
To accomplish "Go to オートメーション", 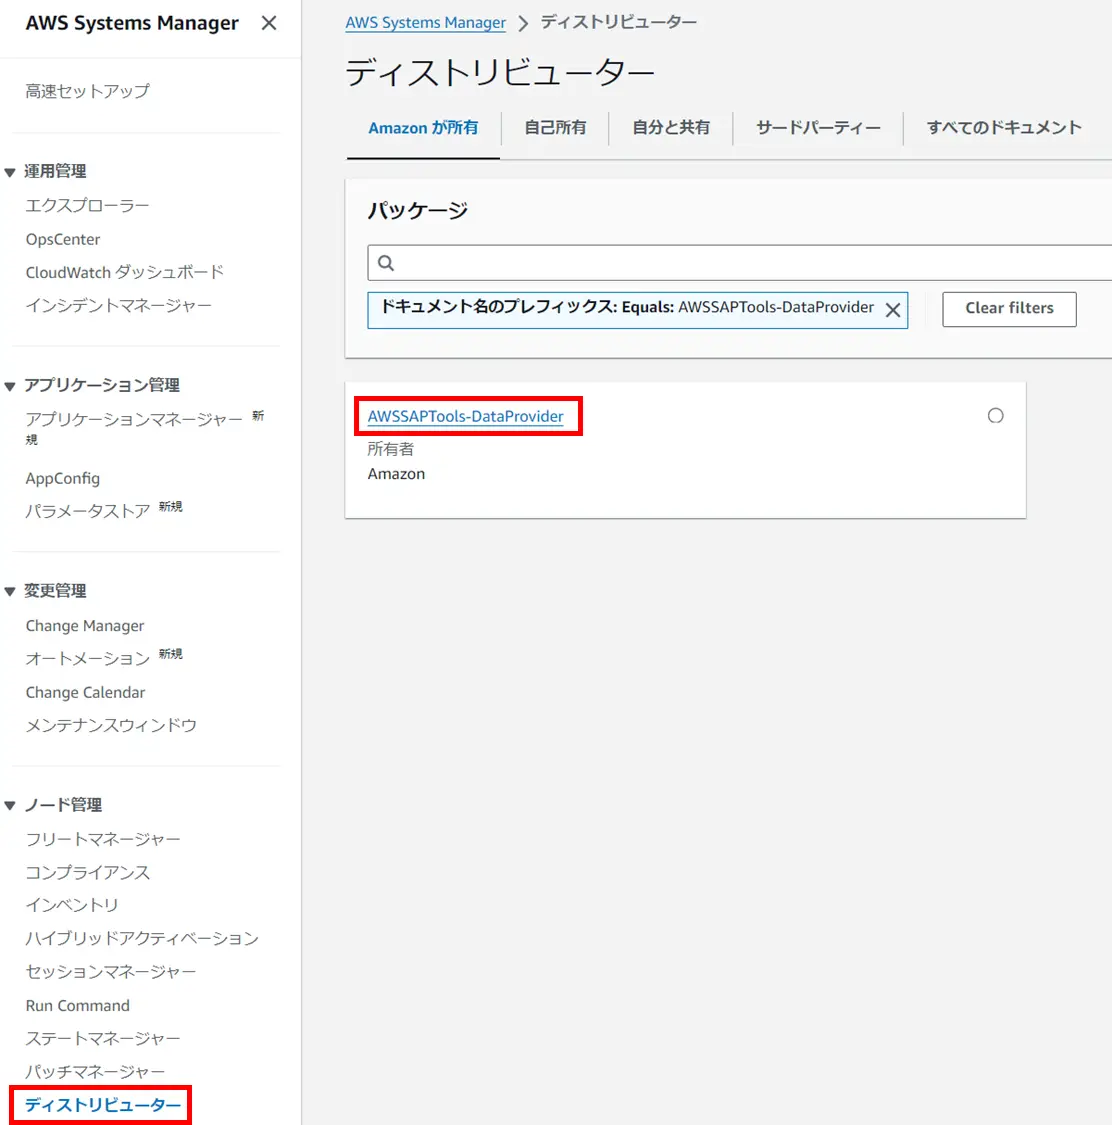I will pos(88,659).
